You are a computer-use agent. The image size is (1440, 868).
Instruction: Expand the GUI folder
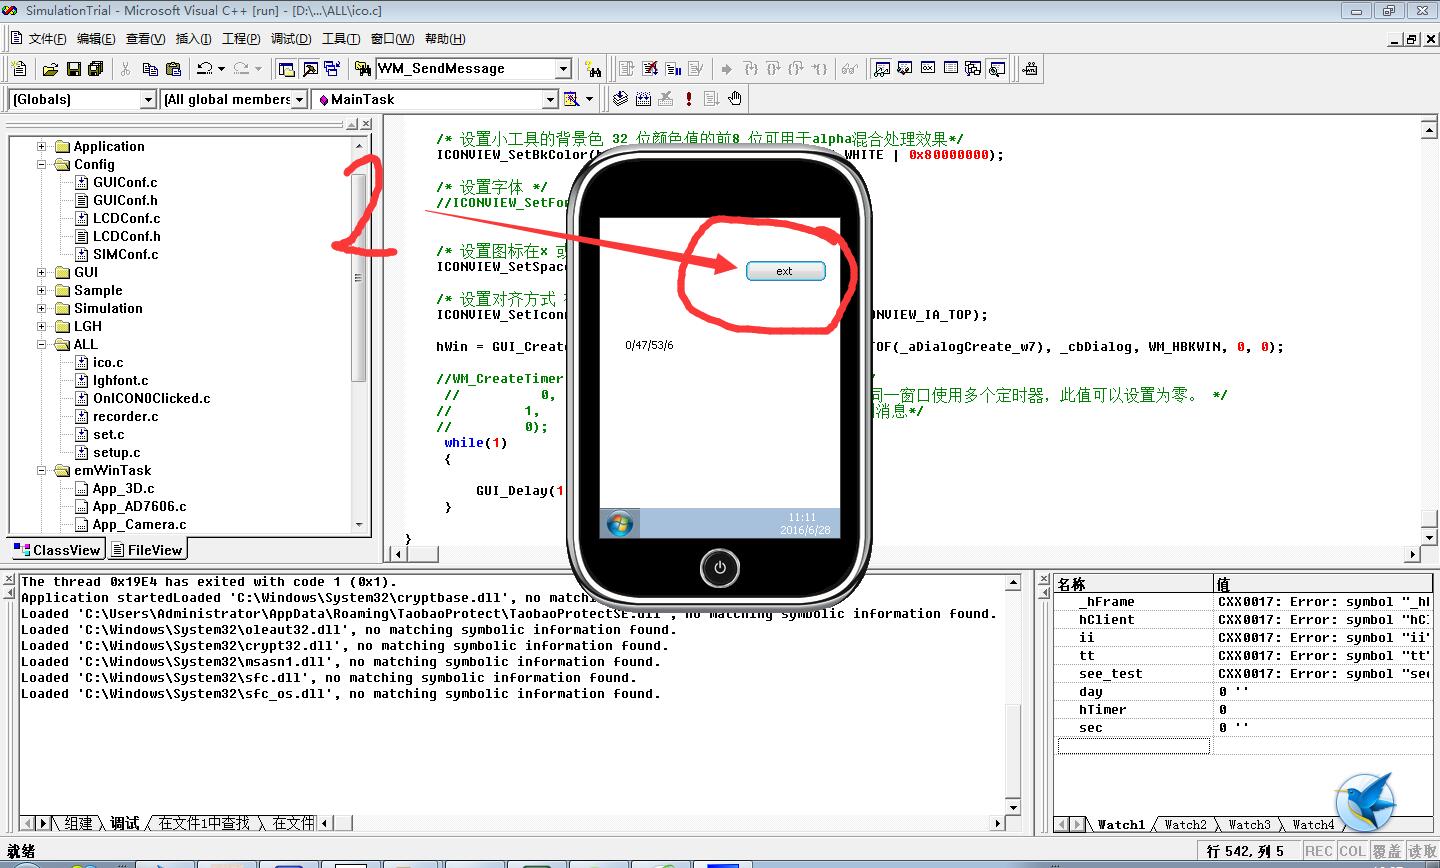pyautogui.click(x=42, y=272)
